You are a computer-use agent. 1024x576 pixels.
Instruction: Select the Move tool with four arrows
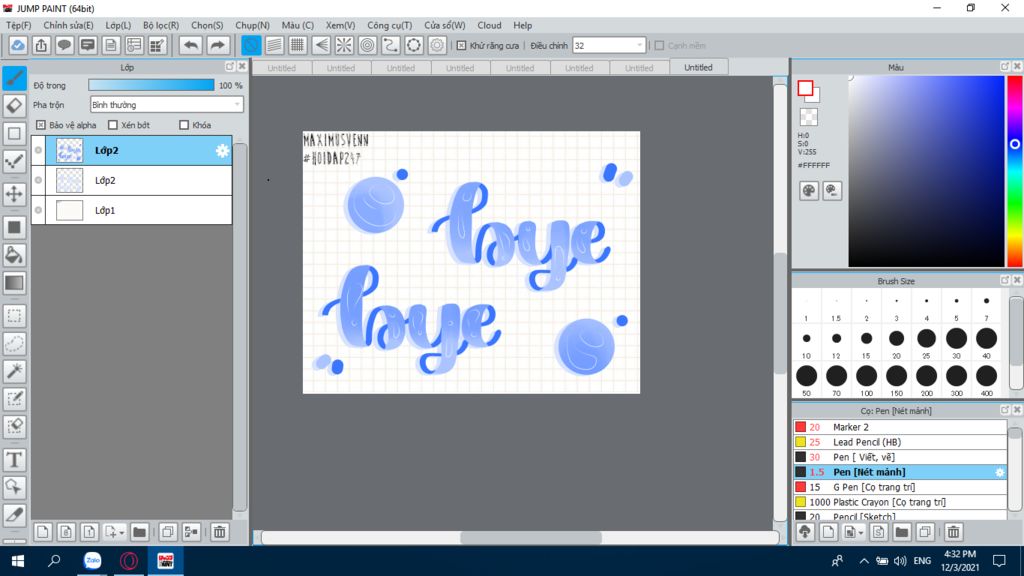[x=14, y=194]
